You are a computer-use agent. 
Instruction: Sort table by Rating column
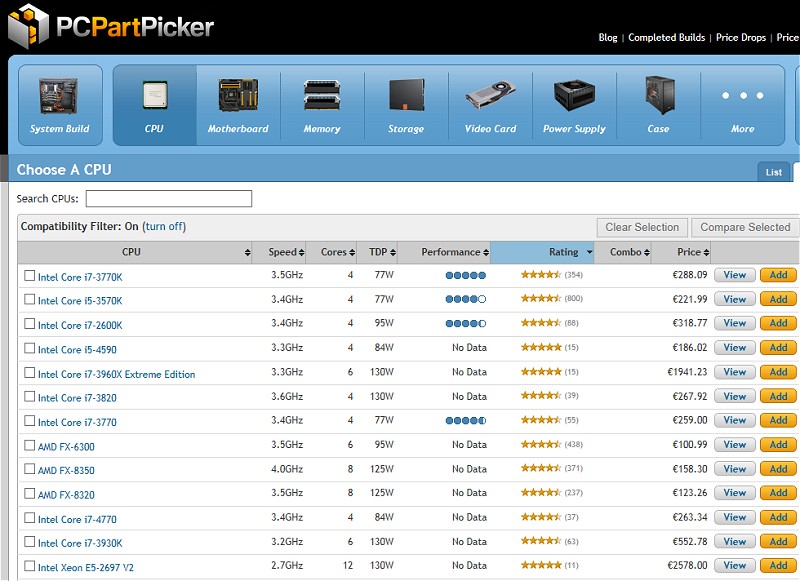pos(542,252)
